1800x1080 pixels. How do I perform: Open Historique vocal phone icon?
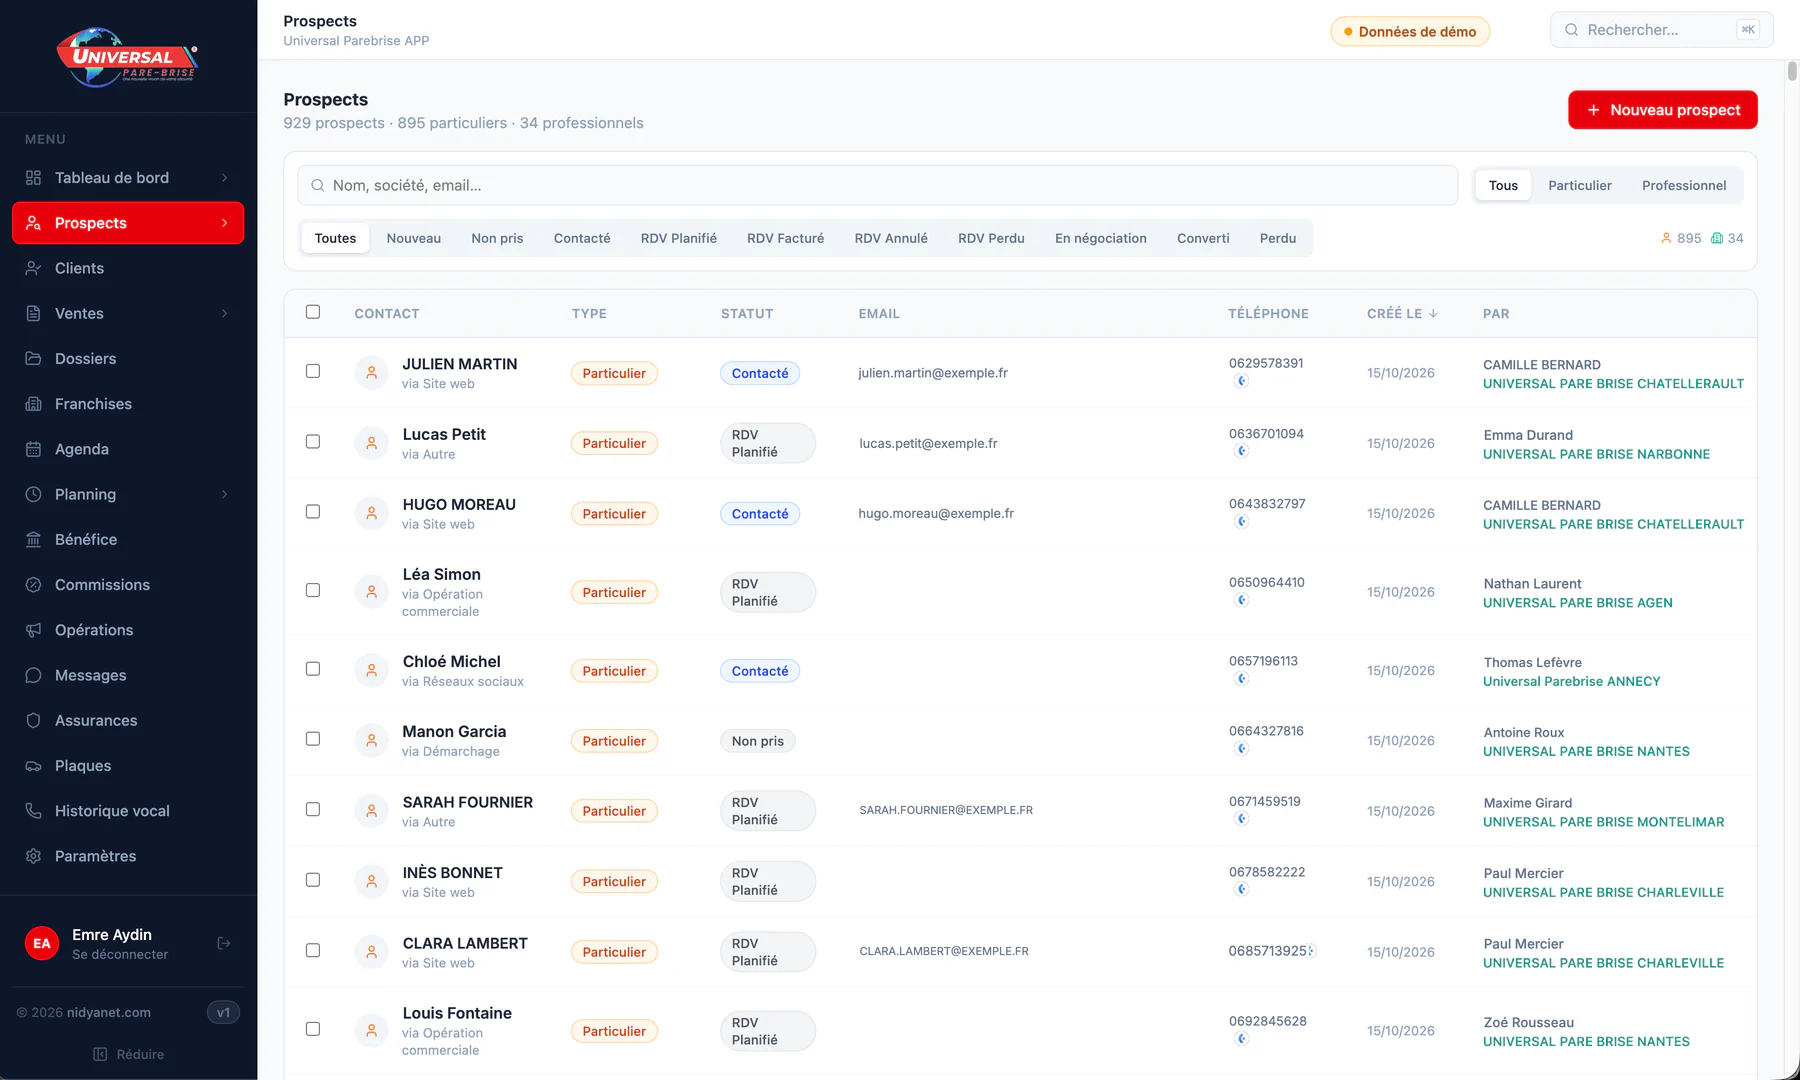(x=33, y=811)
